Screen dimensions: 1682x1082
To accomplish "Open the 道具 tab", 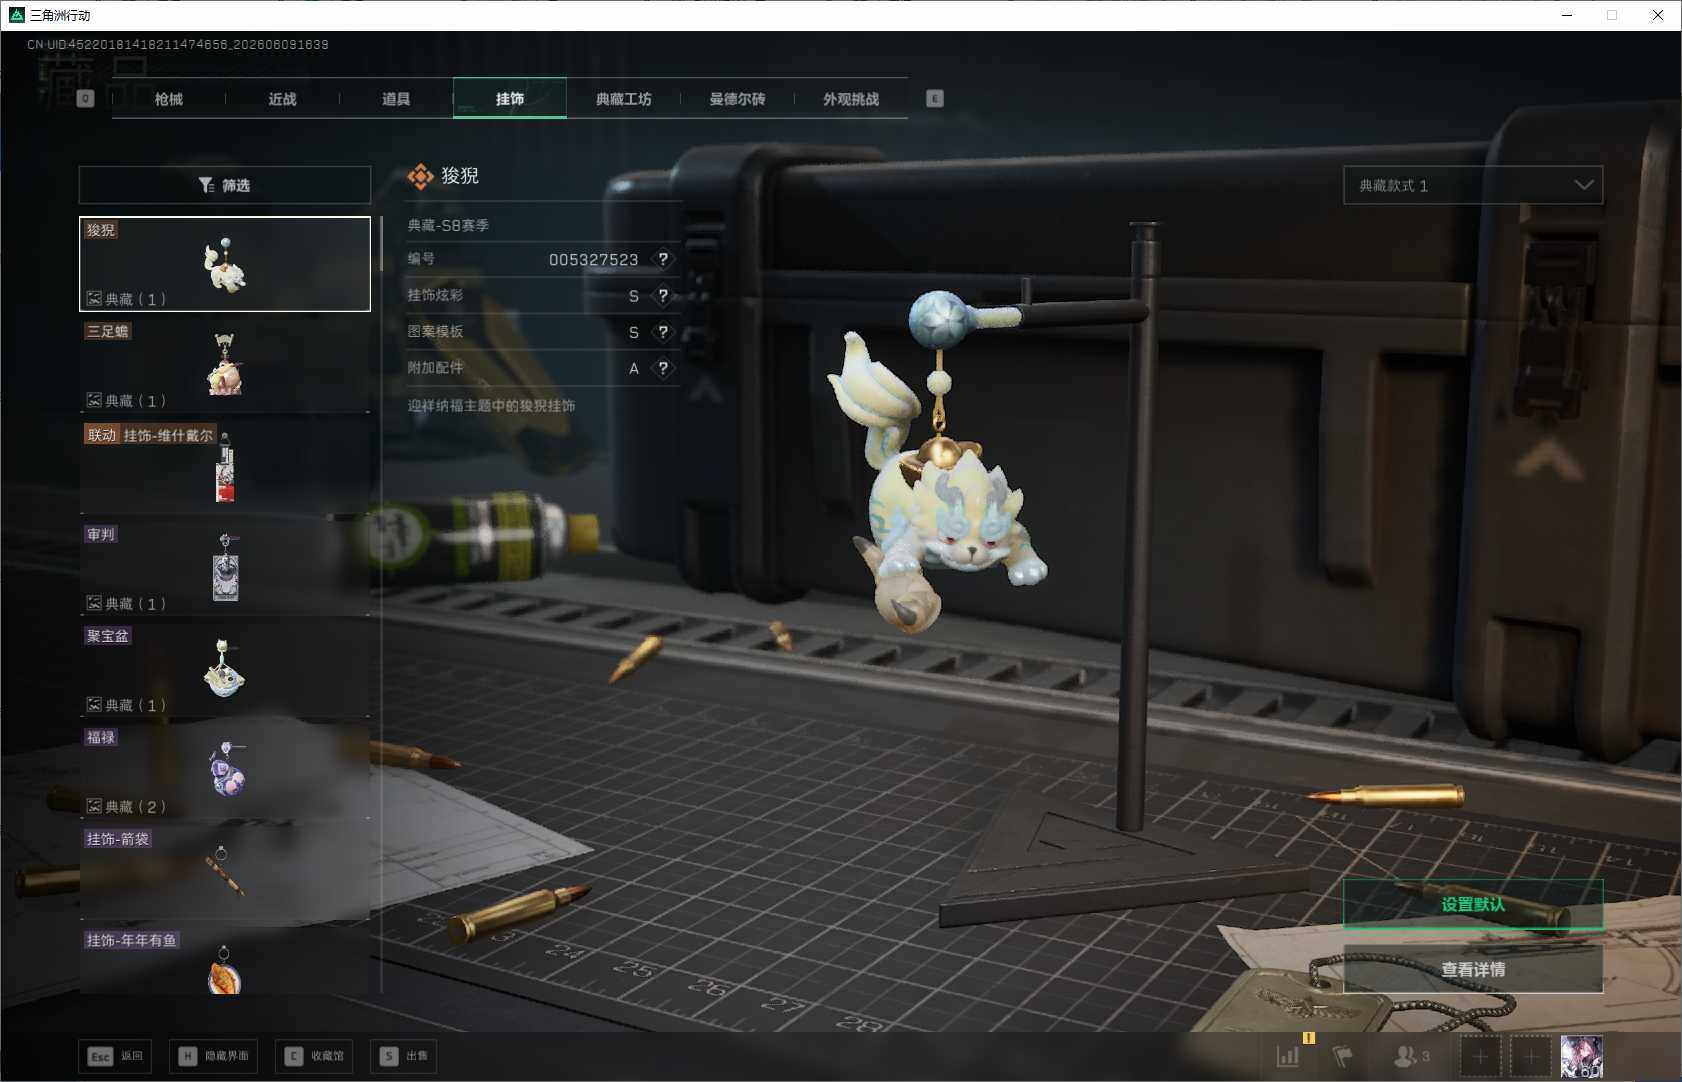I will tap(396, 99).
